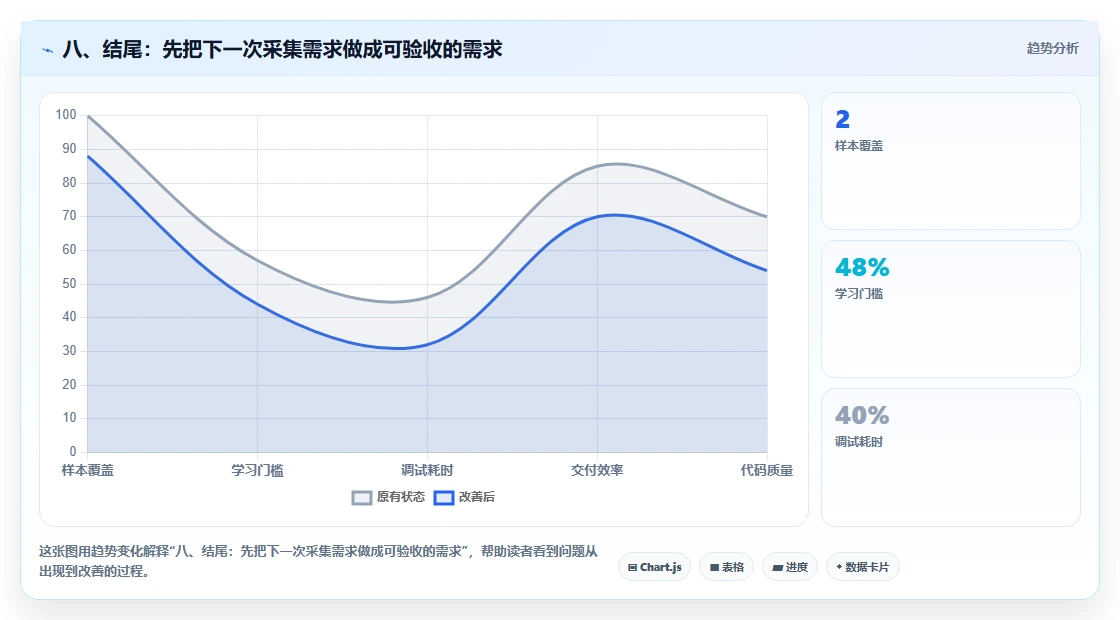Toggle the 原有状态 legend entry

(x=389, y=497)
